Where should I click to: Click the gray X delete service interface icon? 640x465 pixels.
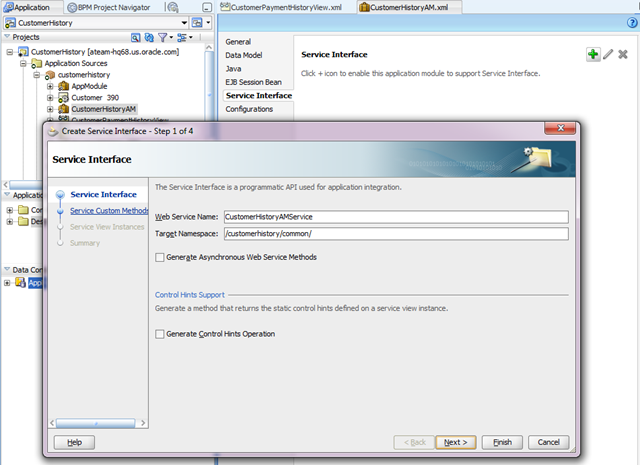[623, 54]
